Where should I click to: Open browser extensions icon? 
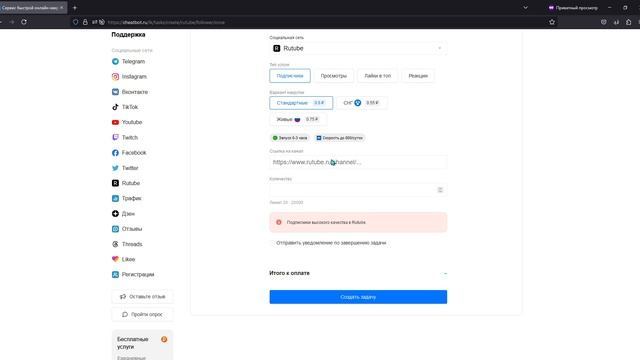[x=629, y=22]
